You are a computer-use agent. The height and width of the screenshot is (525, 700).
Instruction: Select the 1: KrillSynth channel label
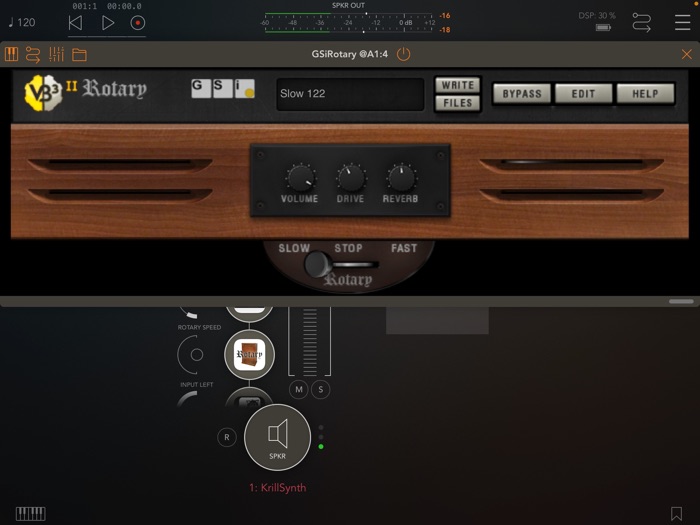click(278, 488)
